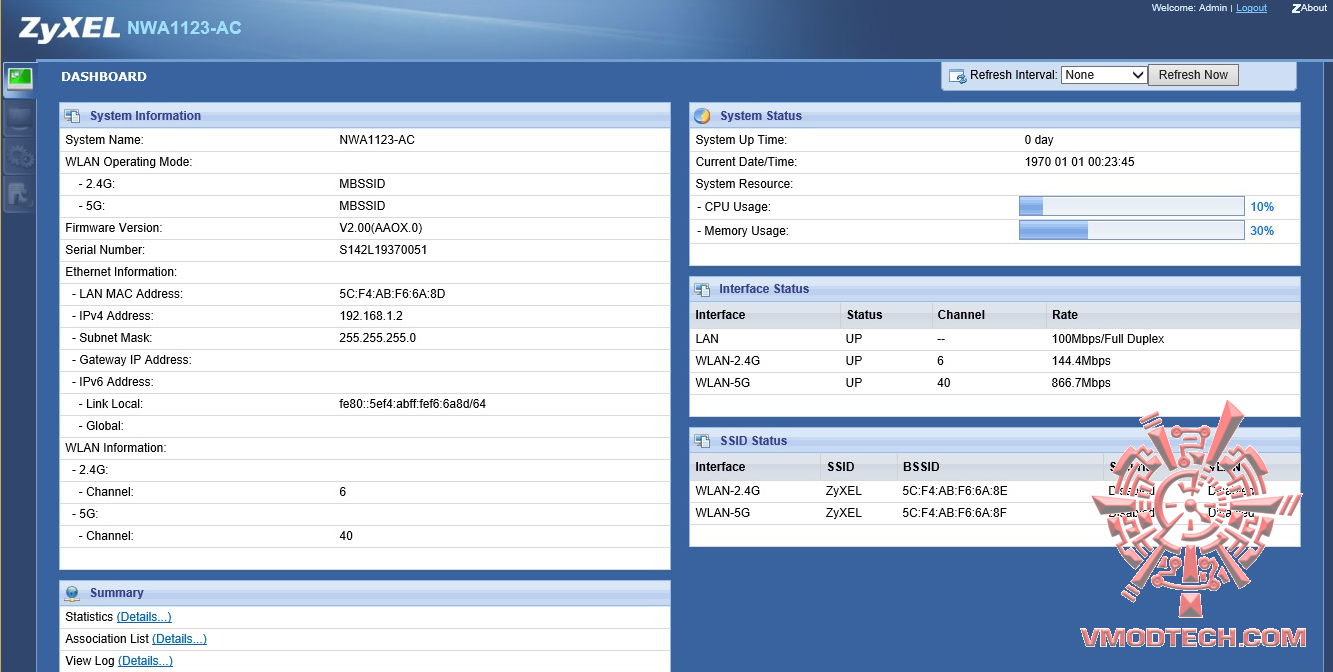Open the Monitor sidebar icon
Image resolution: width=1333 pixels, height=672 pixels.
click(19, 118)
